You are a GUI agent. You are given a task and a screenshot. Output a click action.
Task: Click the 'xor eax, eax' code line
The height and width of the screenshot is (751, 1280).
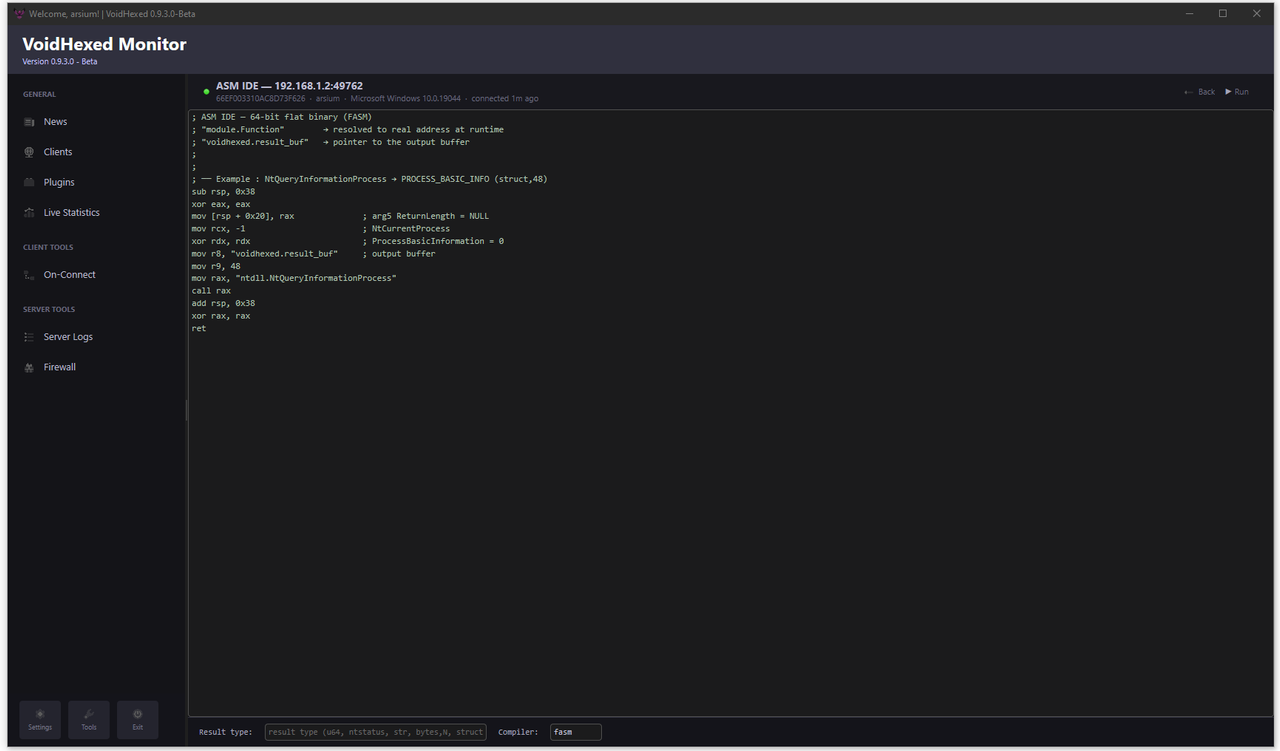coord(221,204)
